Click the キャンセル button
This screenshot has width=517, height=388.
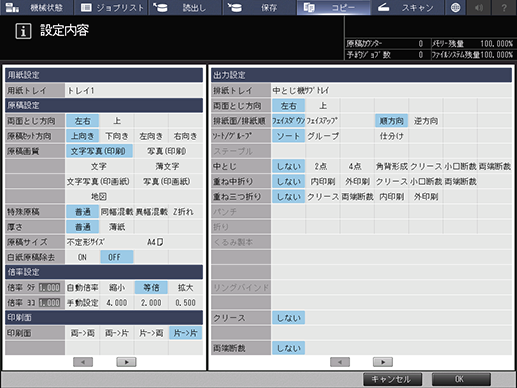click(392, 379)
